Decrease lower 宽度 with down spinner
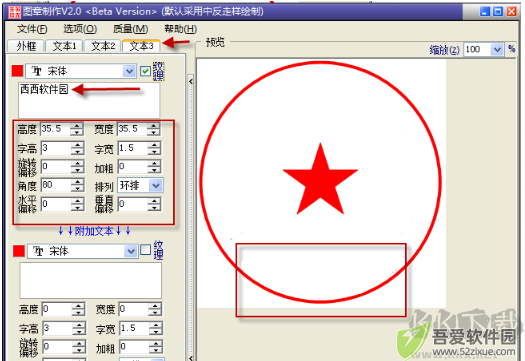Screen dimensions: 525x361 (155, 312)
